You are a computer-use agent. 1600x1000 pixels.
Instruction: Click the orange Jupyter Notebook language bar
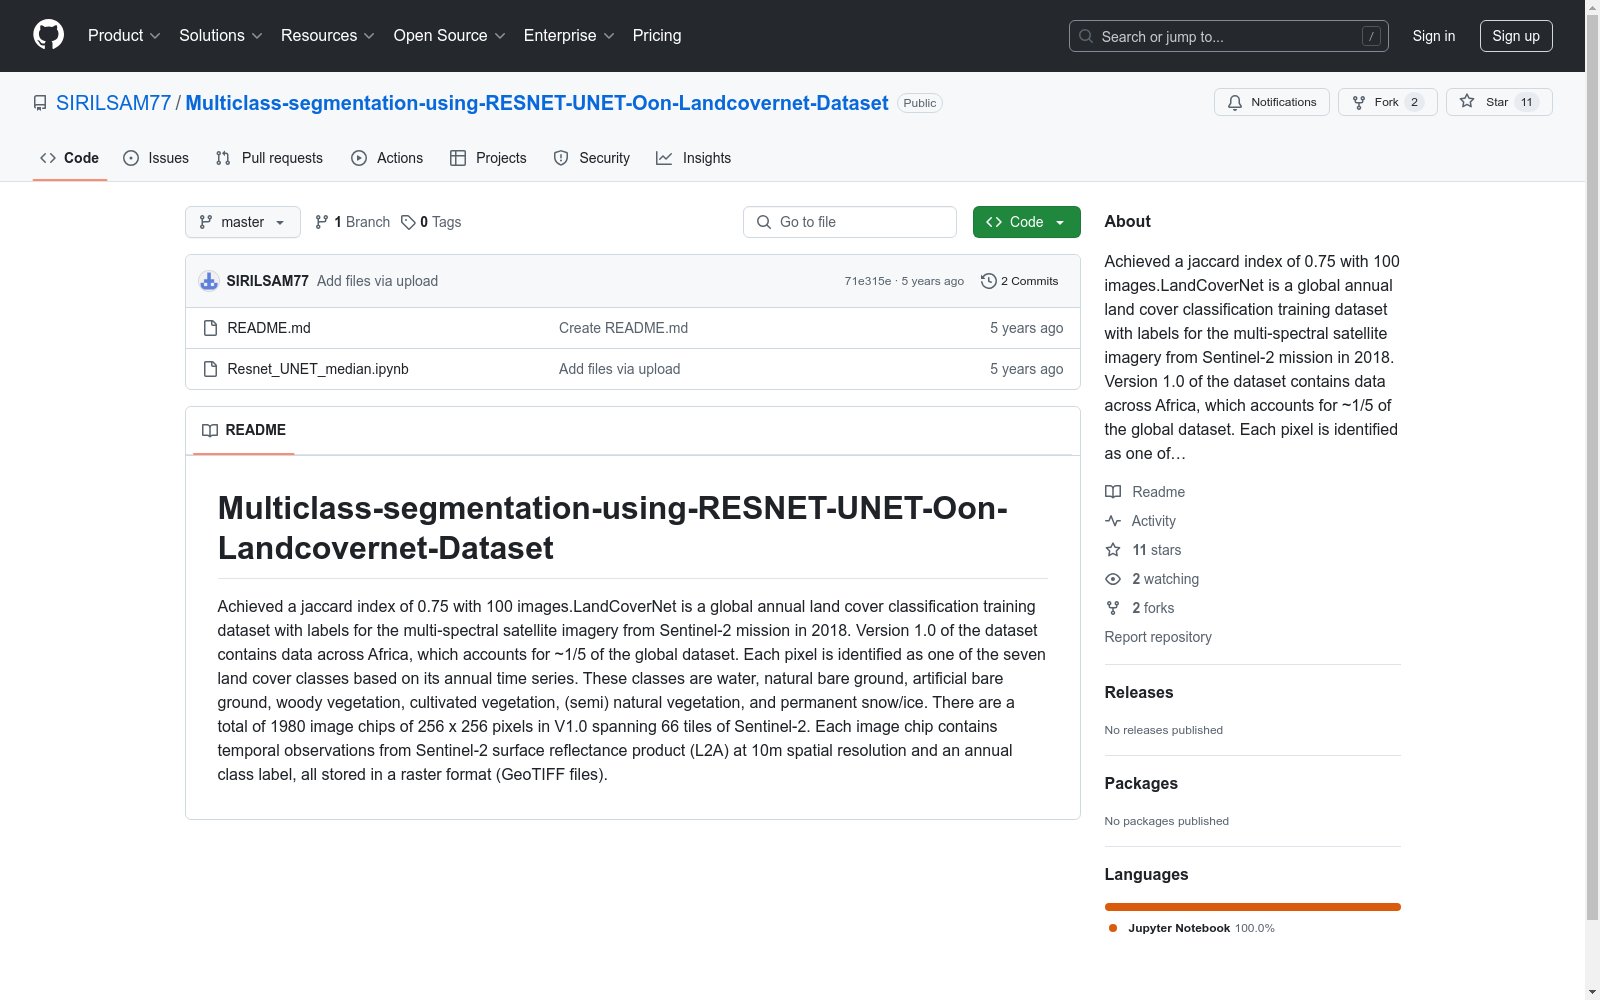1253,907
